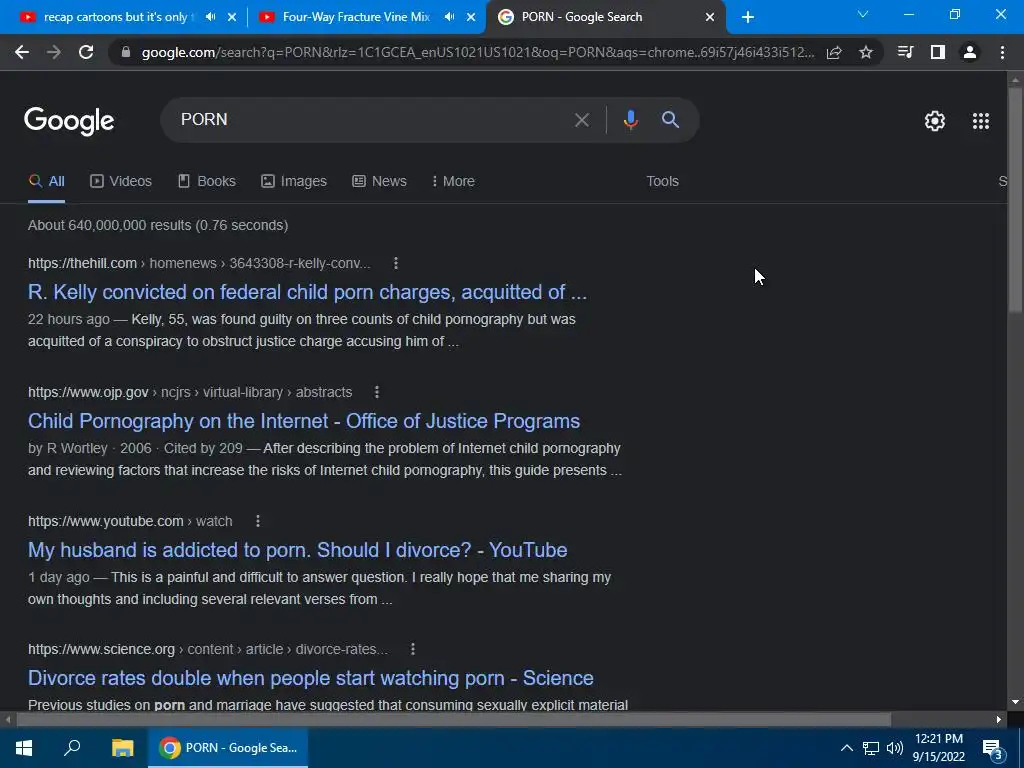Go back using the browser back arrow
Viewport: 1024px width, 768px height.
click(x=22, y=52)
